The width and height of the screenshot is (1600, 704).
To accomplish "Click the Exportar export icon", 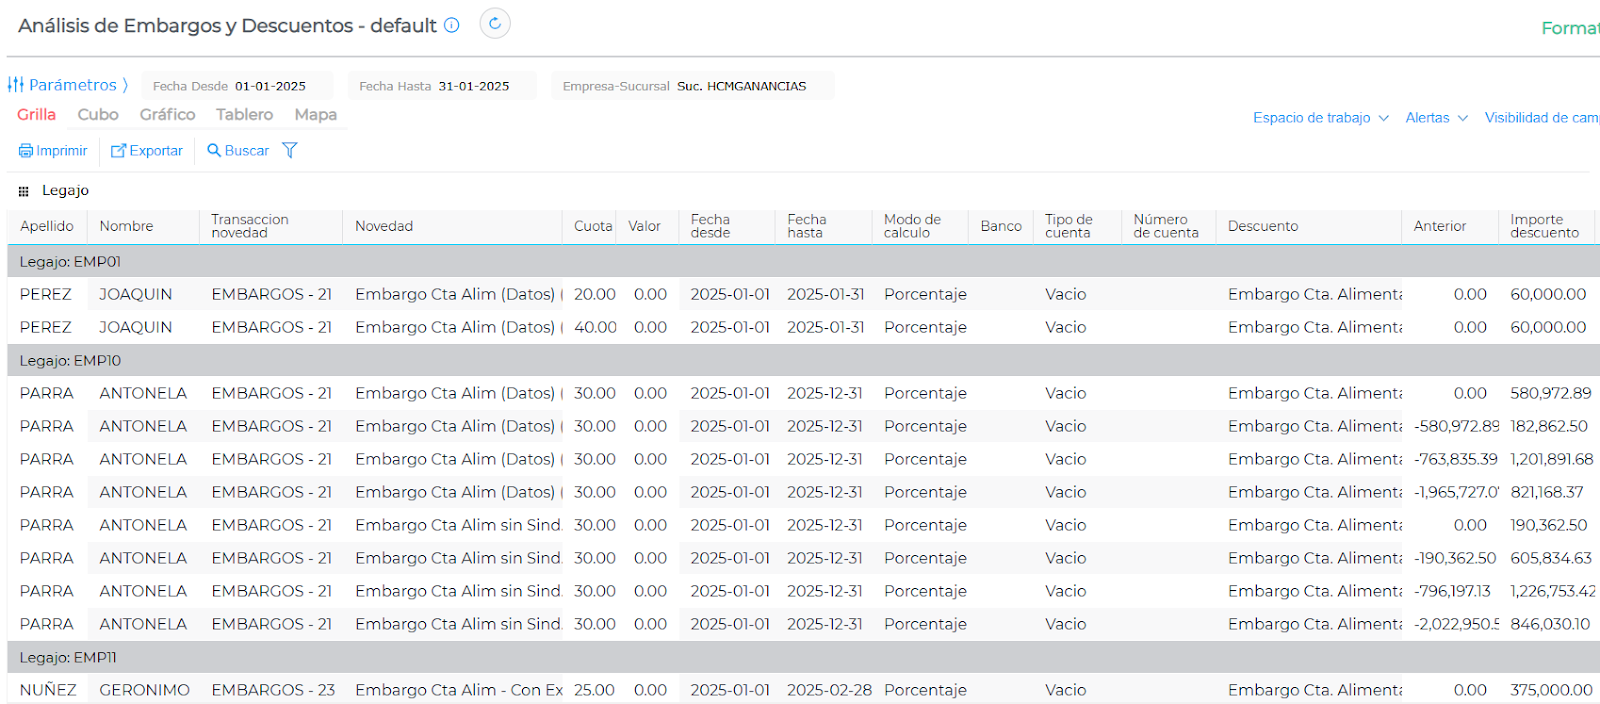I will pos(119,151).
